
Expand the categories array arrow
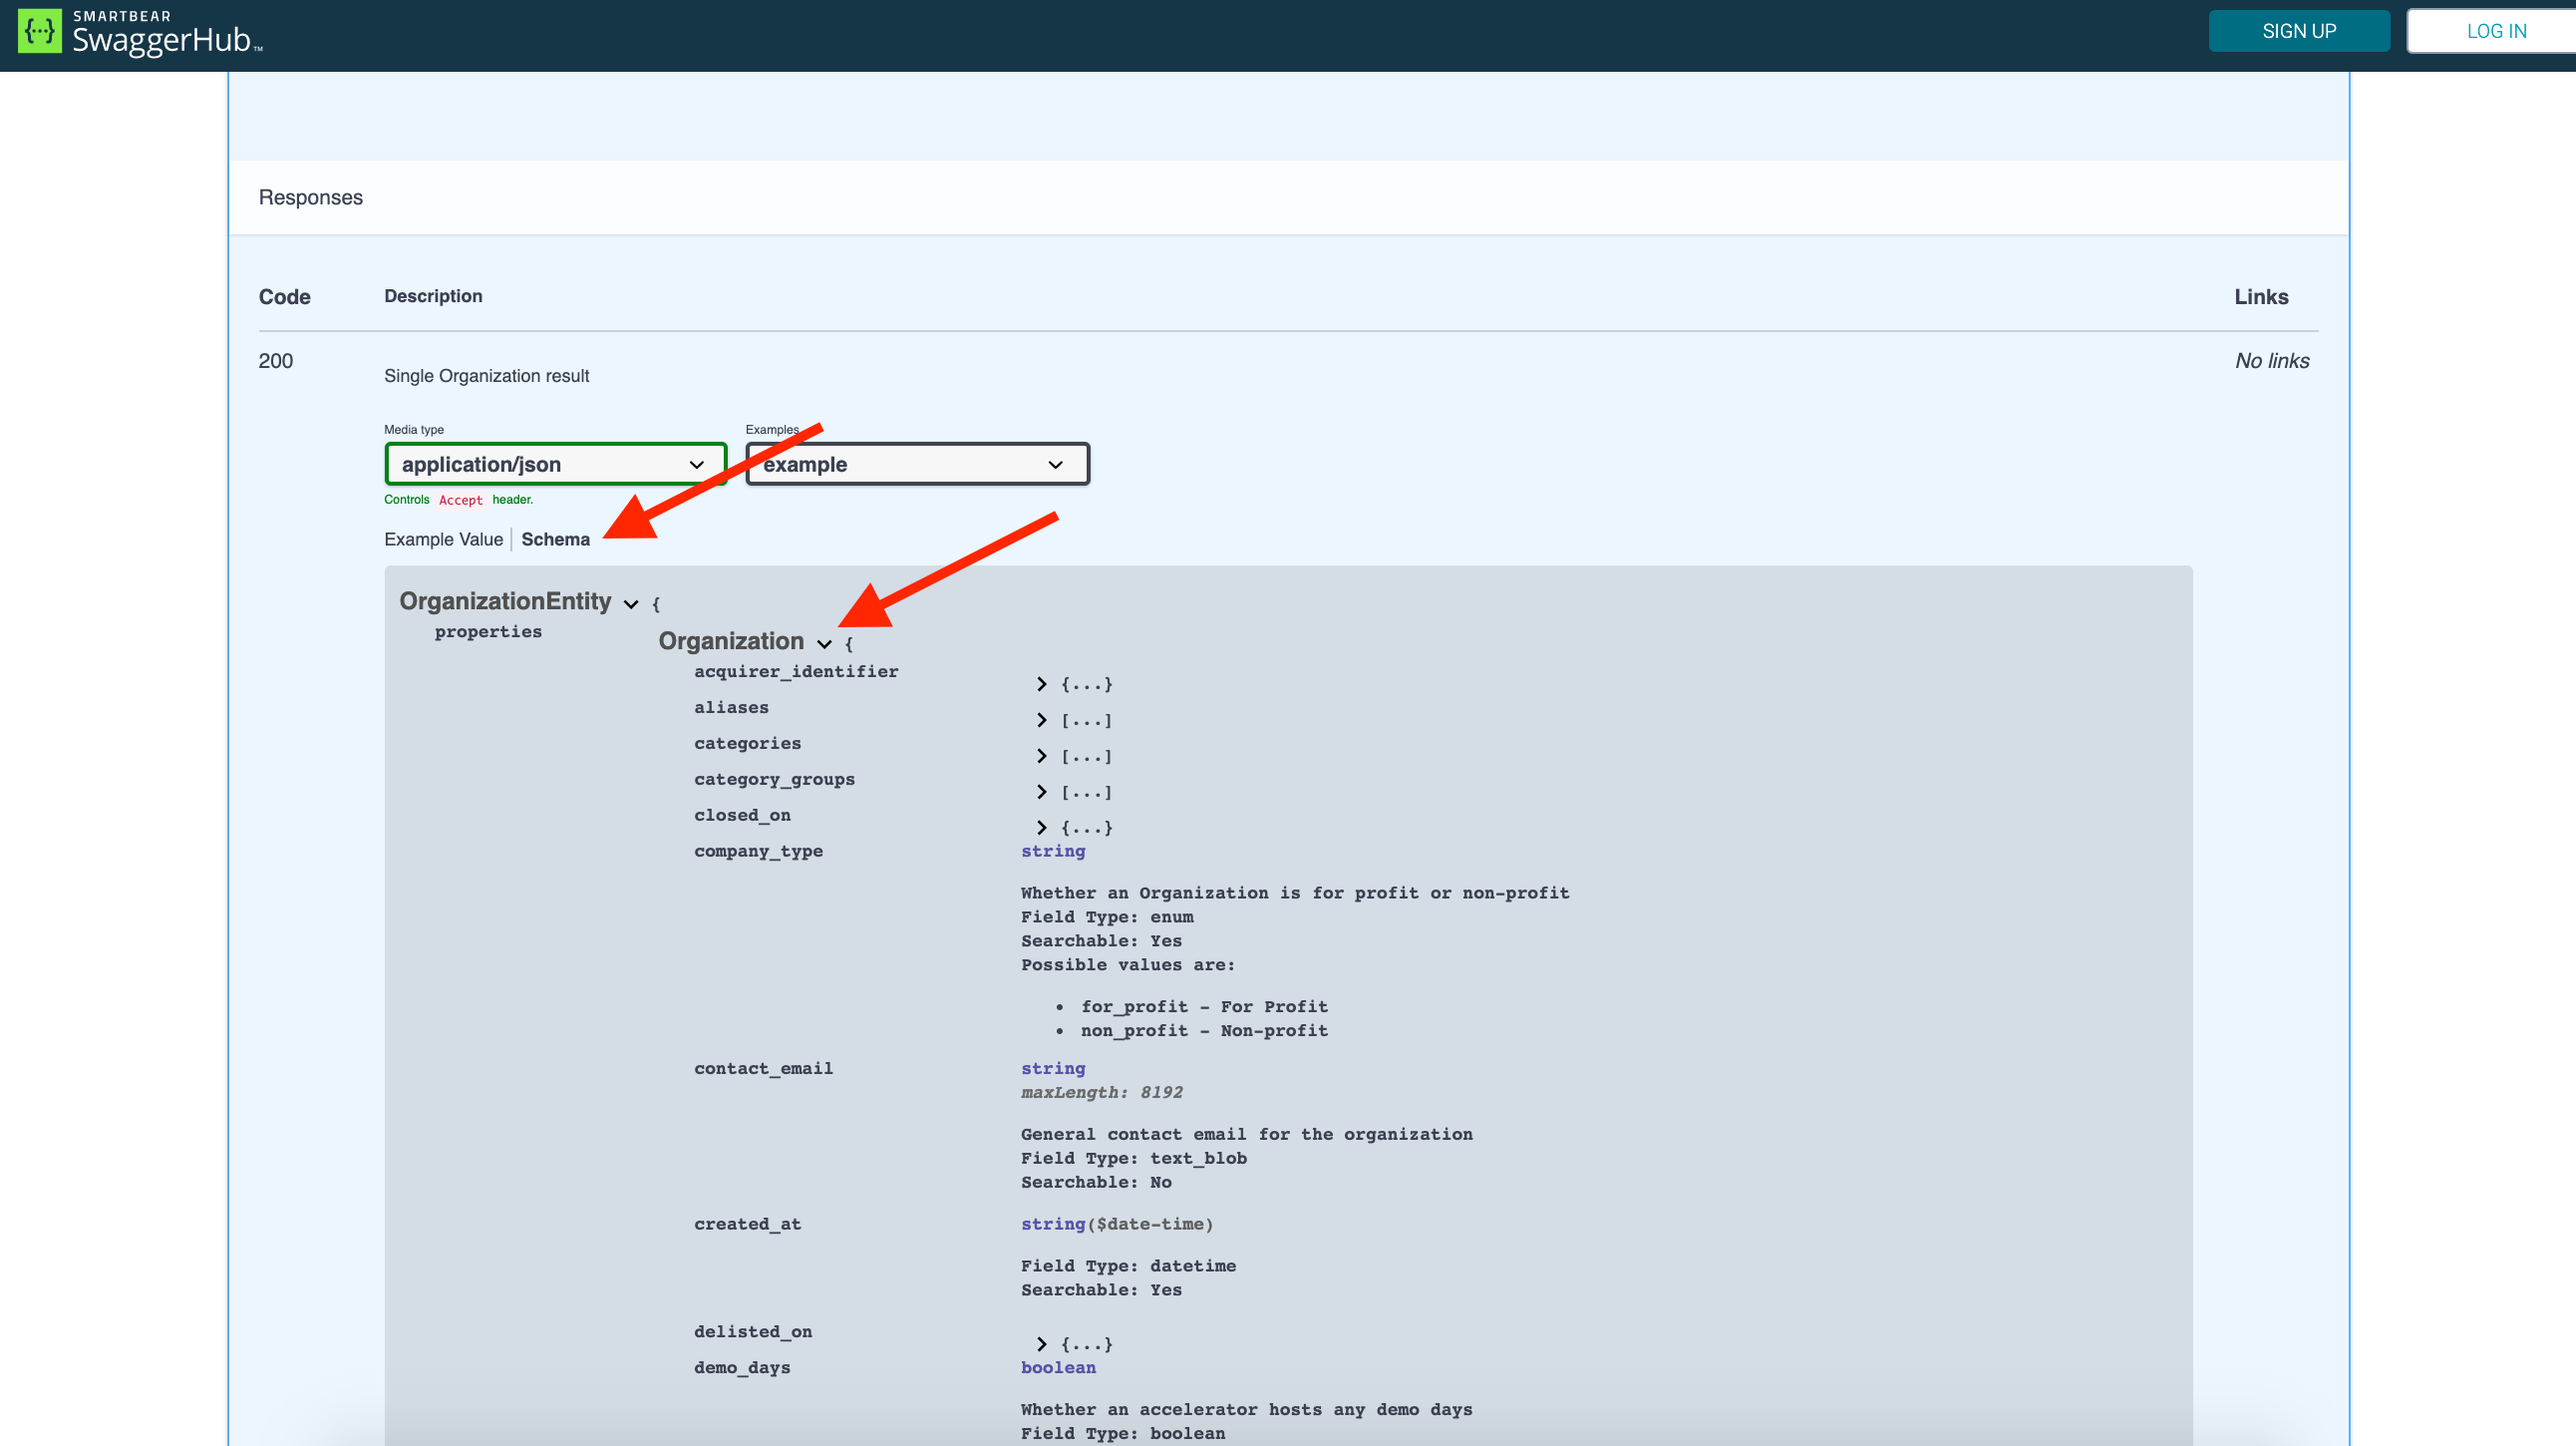pos(1042,756)
